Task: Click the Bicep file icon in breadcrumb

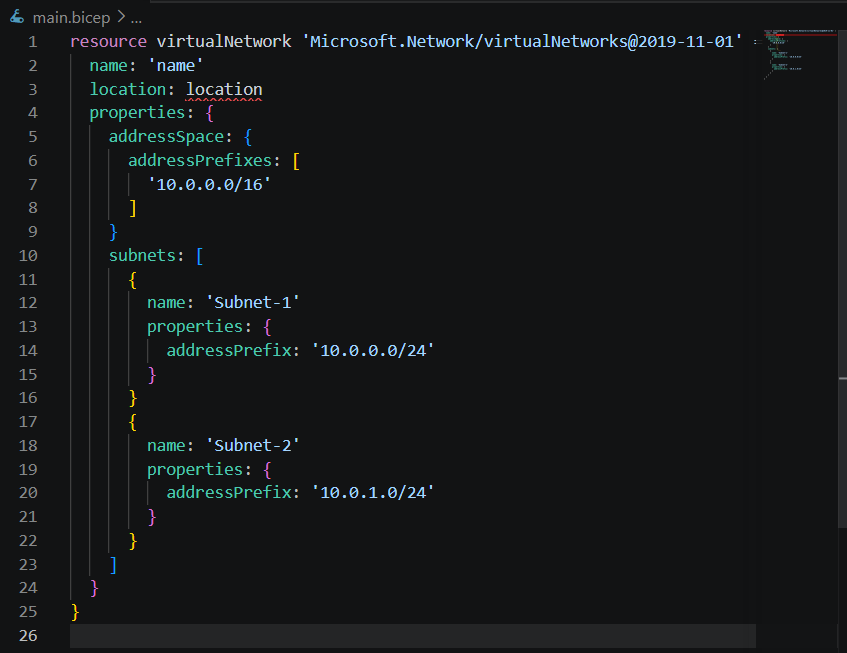Action: pos(16,17)
